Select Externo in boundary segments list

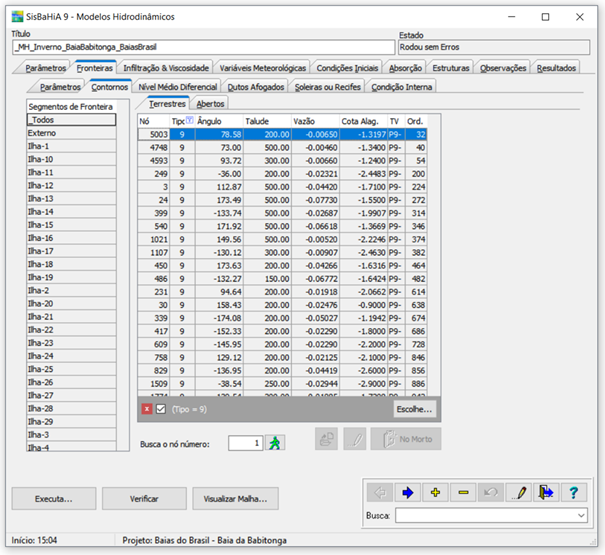pos(71,133)
